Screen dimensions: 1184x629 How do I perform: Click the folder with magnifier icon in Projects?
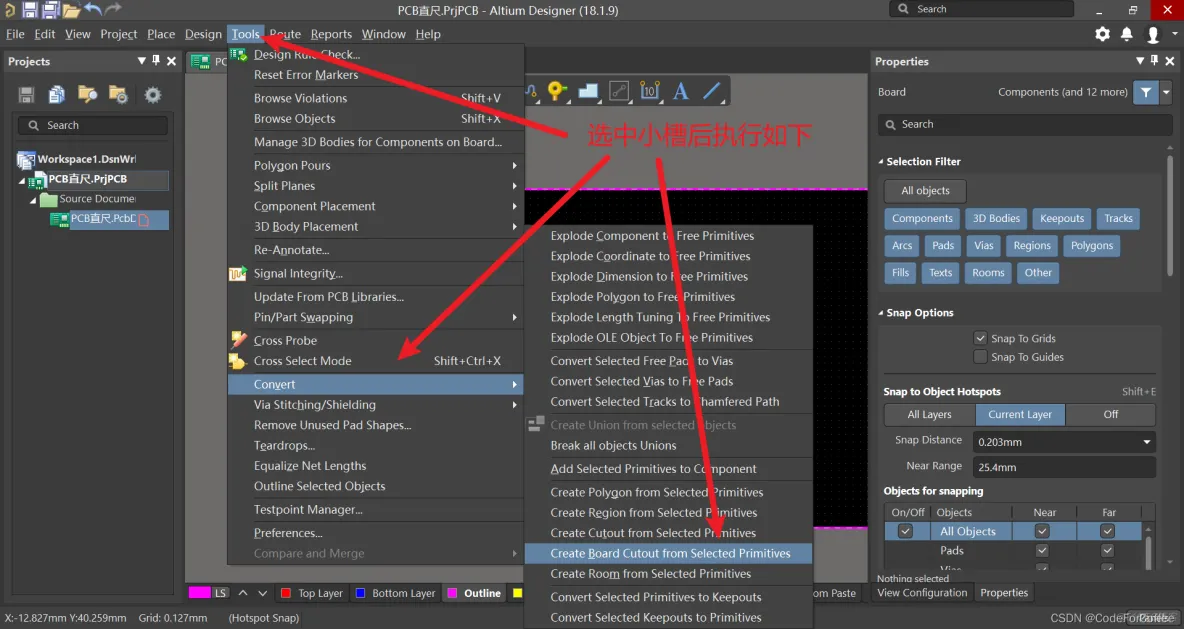click(x=88, y=94)
